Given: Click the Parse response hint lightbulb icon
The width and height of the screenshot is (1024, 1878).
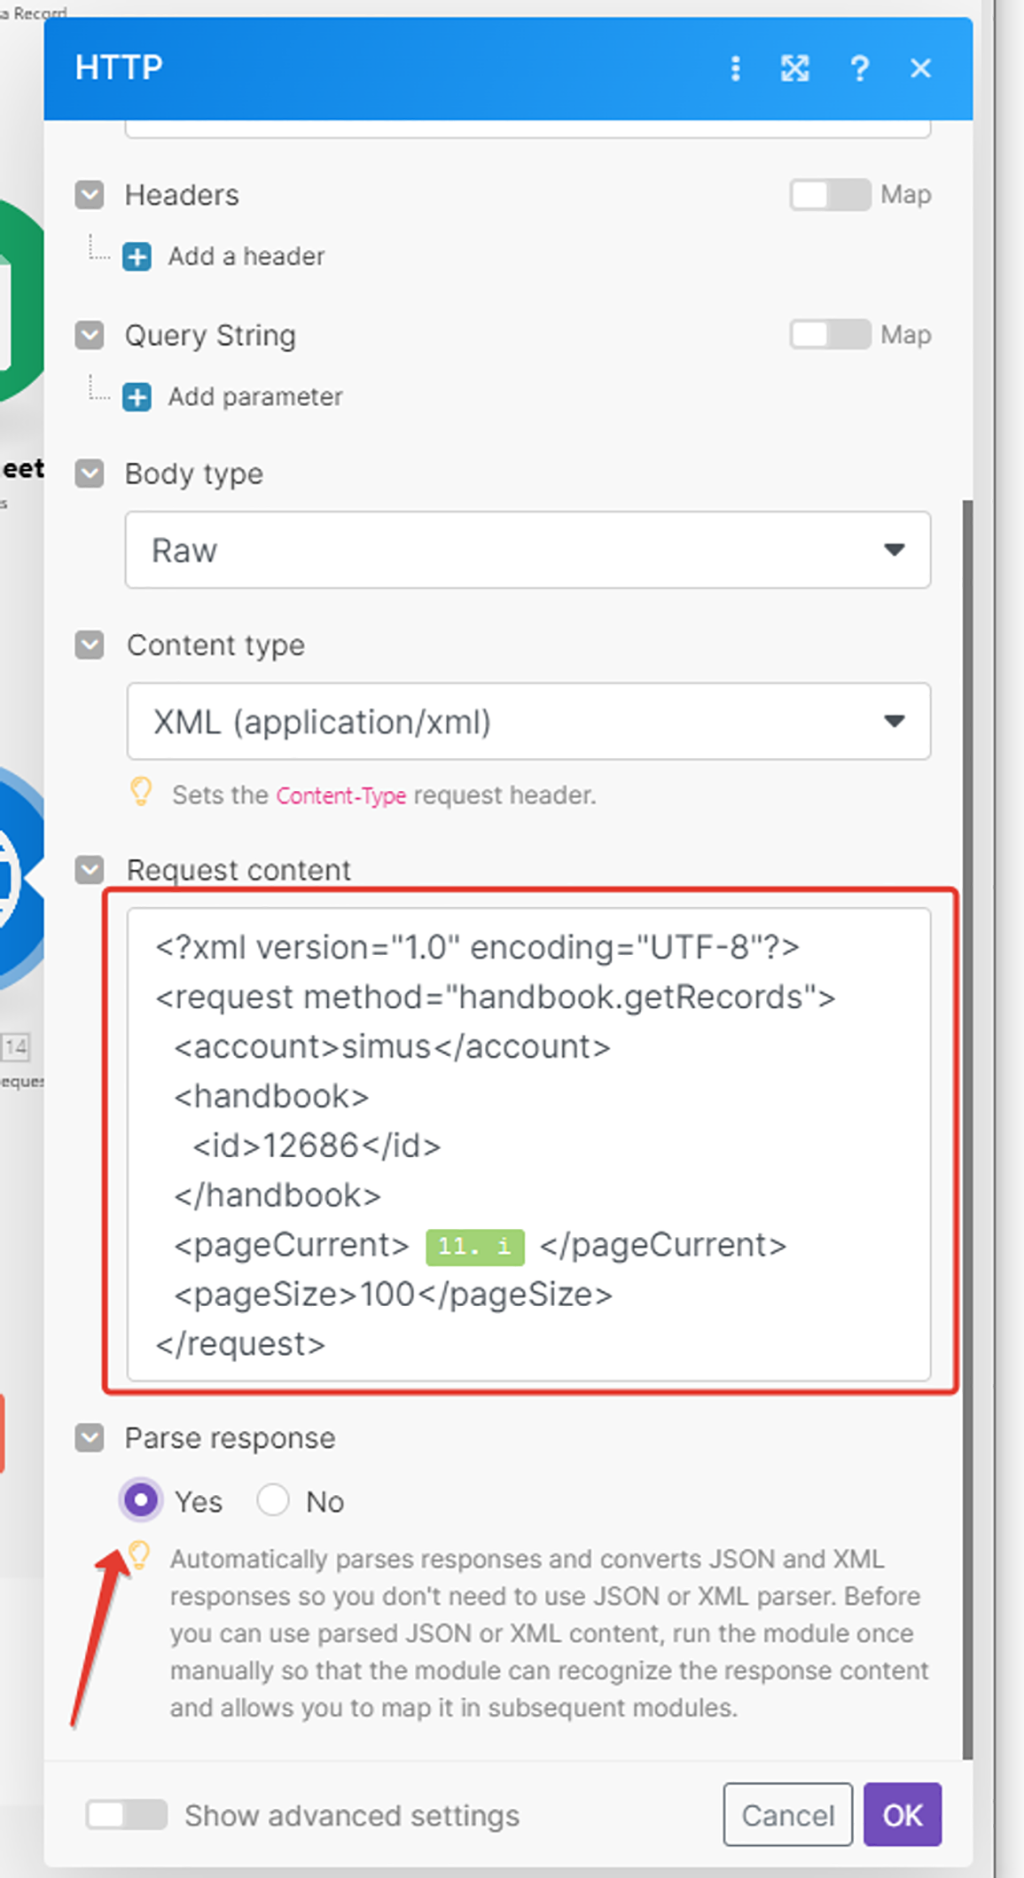Looking at the screenshot, I should point(139,1556).
